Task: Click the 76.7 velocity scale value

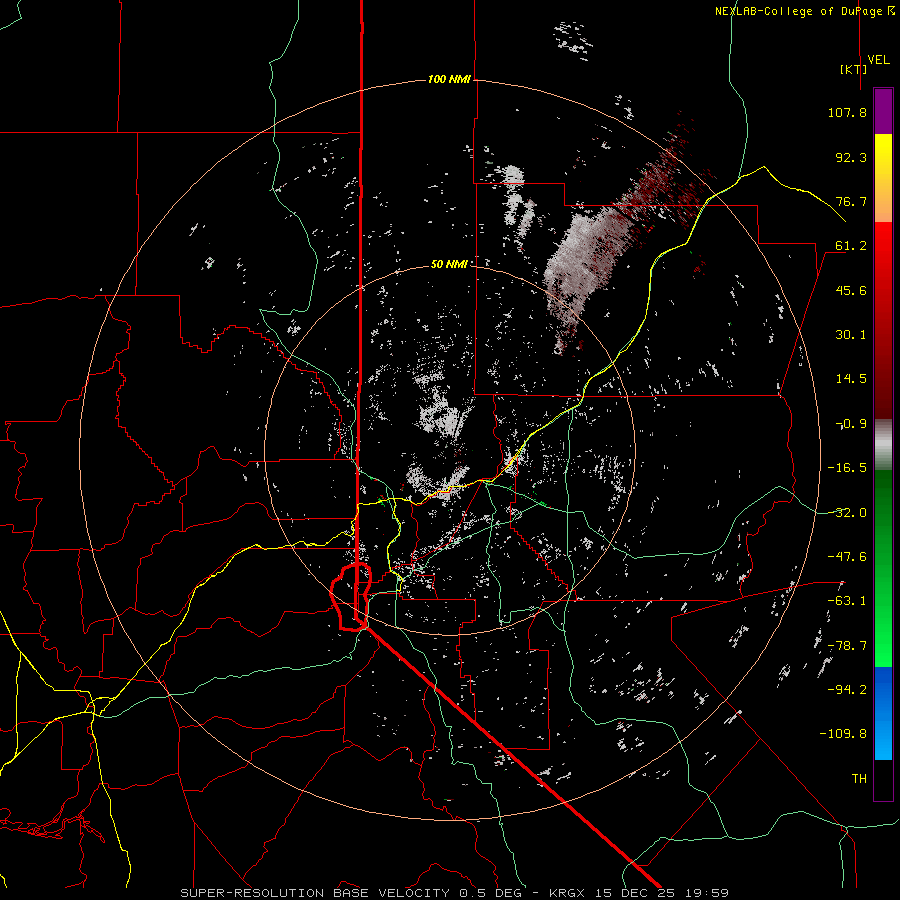Action: 851,201
